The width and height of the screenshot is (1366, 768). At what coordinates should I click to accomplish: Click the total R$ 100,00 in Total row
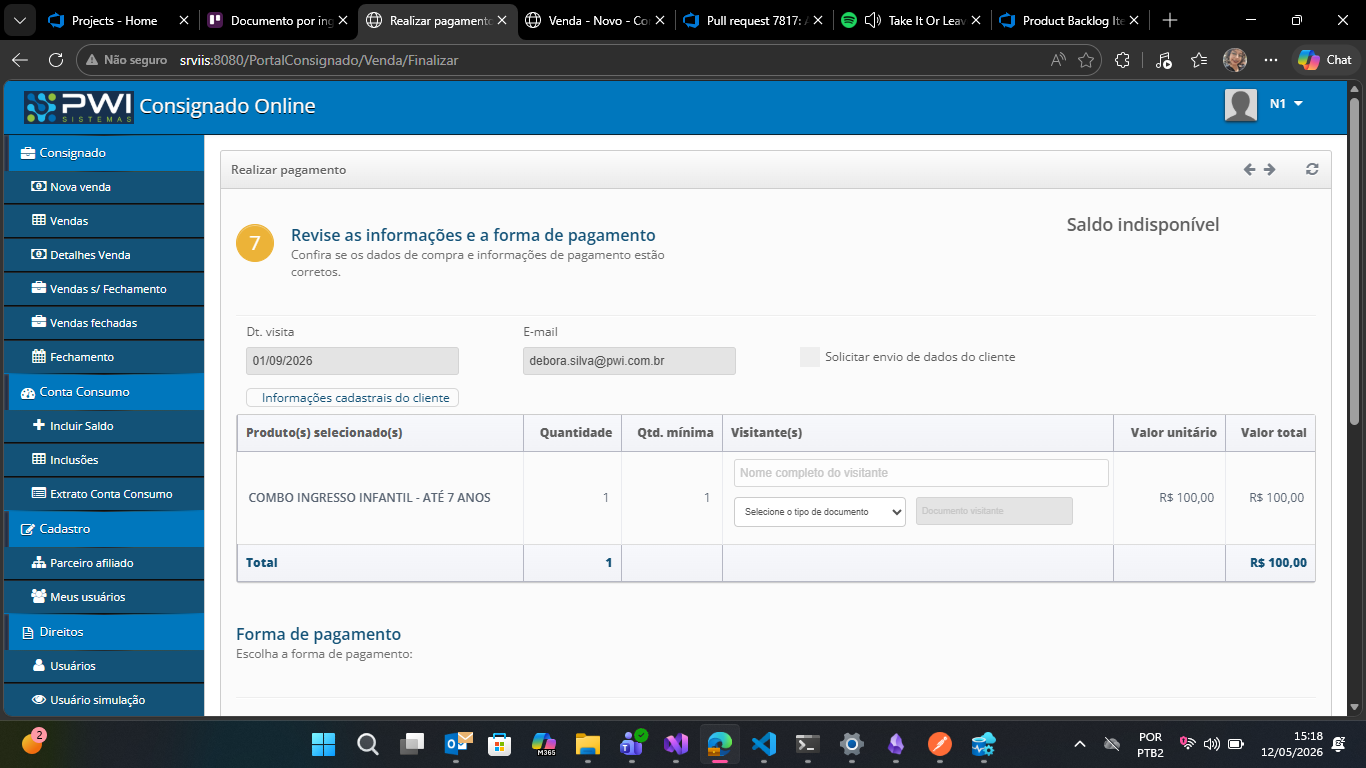pyautogui.click(x=1278, y=563)
